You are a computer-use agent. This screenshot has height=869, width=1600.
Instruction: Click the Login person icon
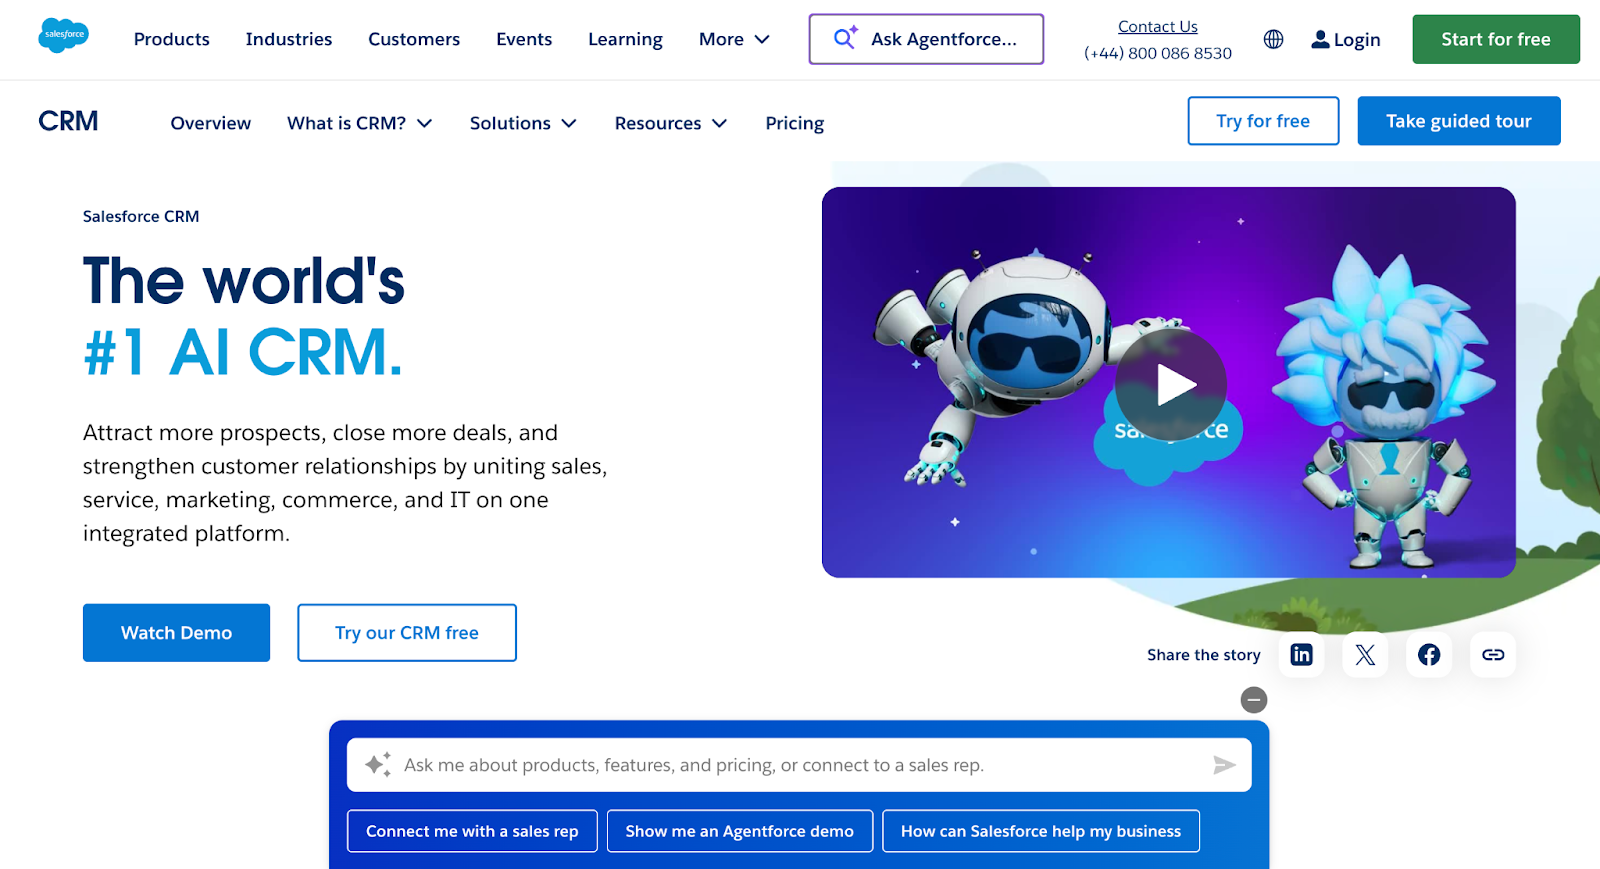coord(1320,39)
